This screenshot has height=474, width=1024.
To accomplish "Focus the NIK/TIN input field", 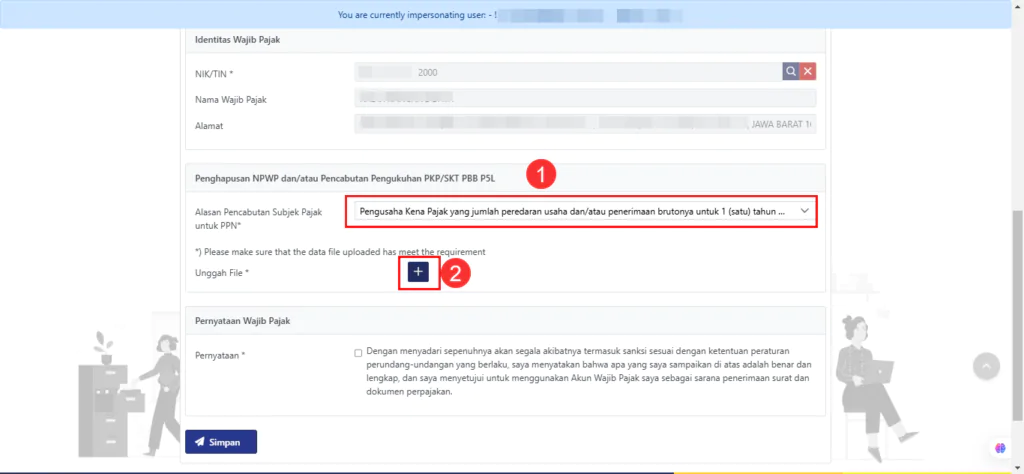I will (567, 72).
